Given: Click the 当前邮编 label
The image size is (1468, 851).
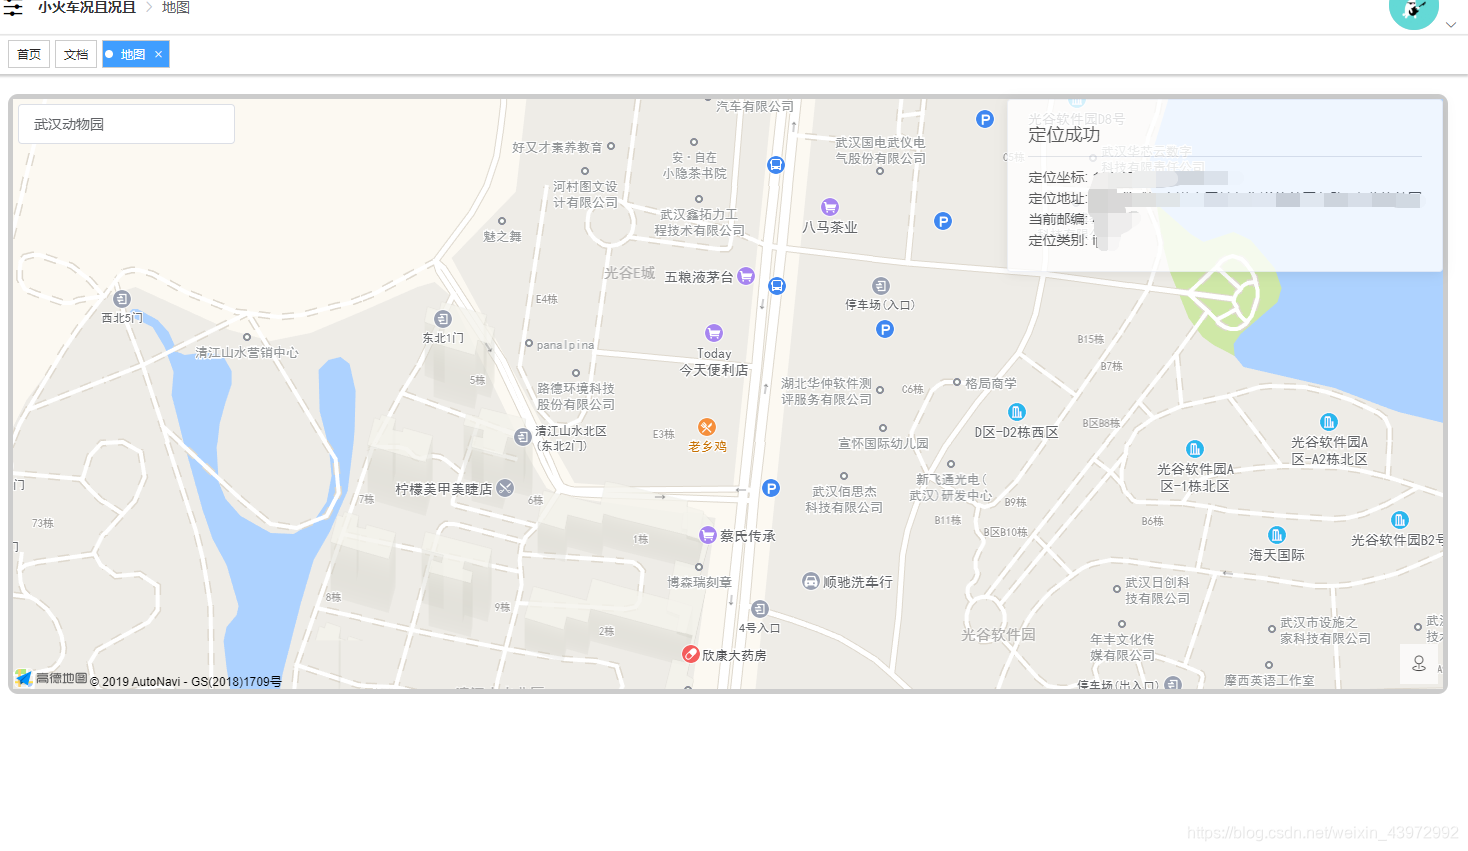Looking at the screenshot, I should coord(1058,219).
